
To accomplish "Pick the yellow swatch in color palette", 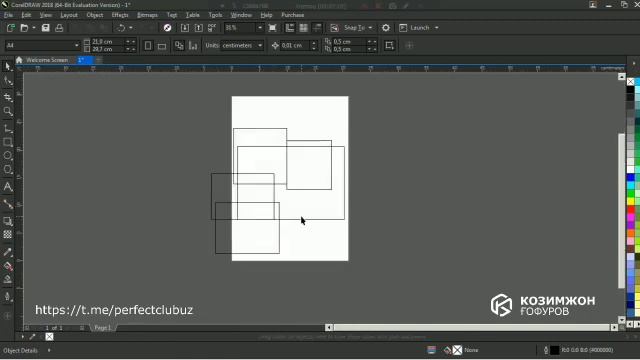I will click(x=631, y=201).
